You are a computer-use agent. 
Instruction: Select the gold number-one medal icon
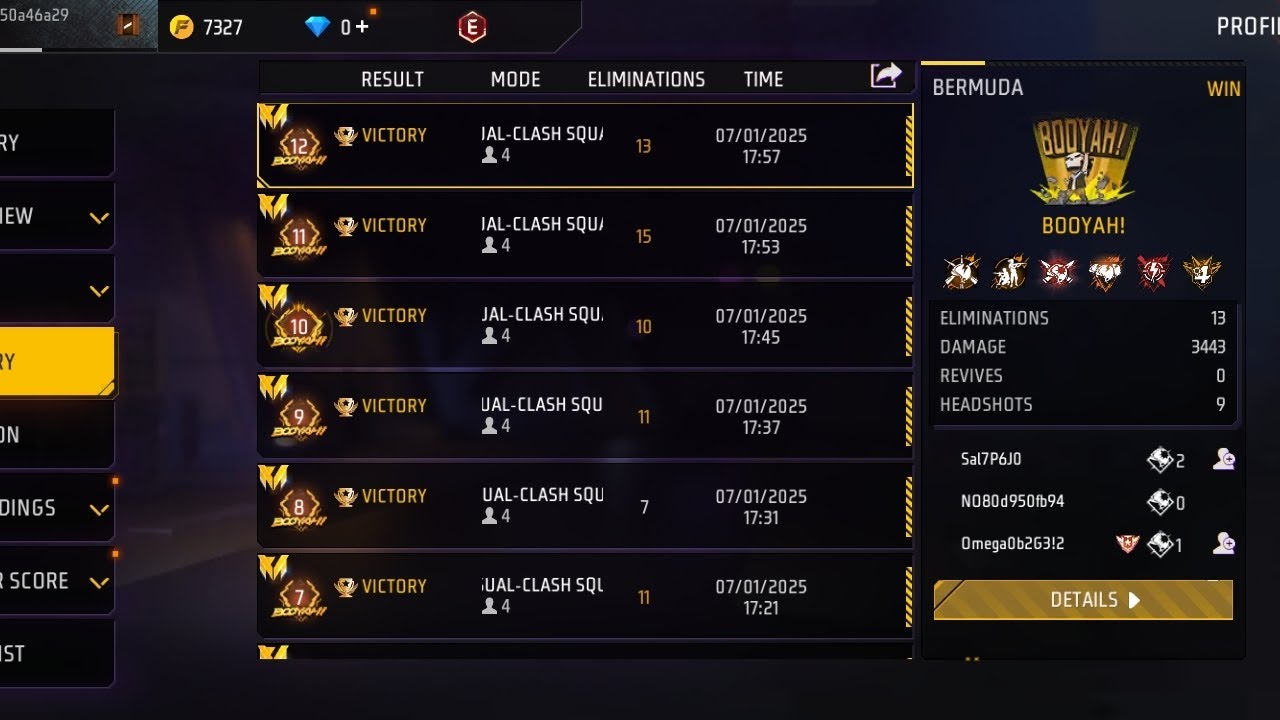(1201, 271)
